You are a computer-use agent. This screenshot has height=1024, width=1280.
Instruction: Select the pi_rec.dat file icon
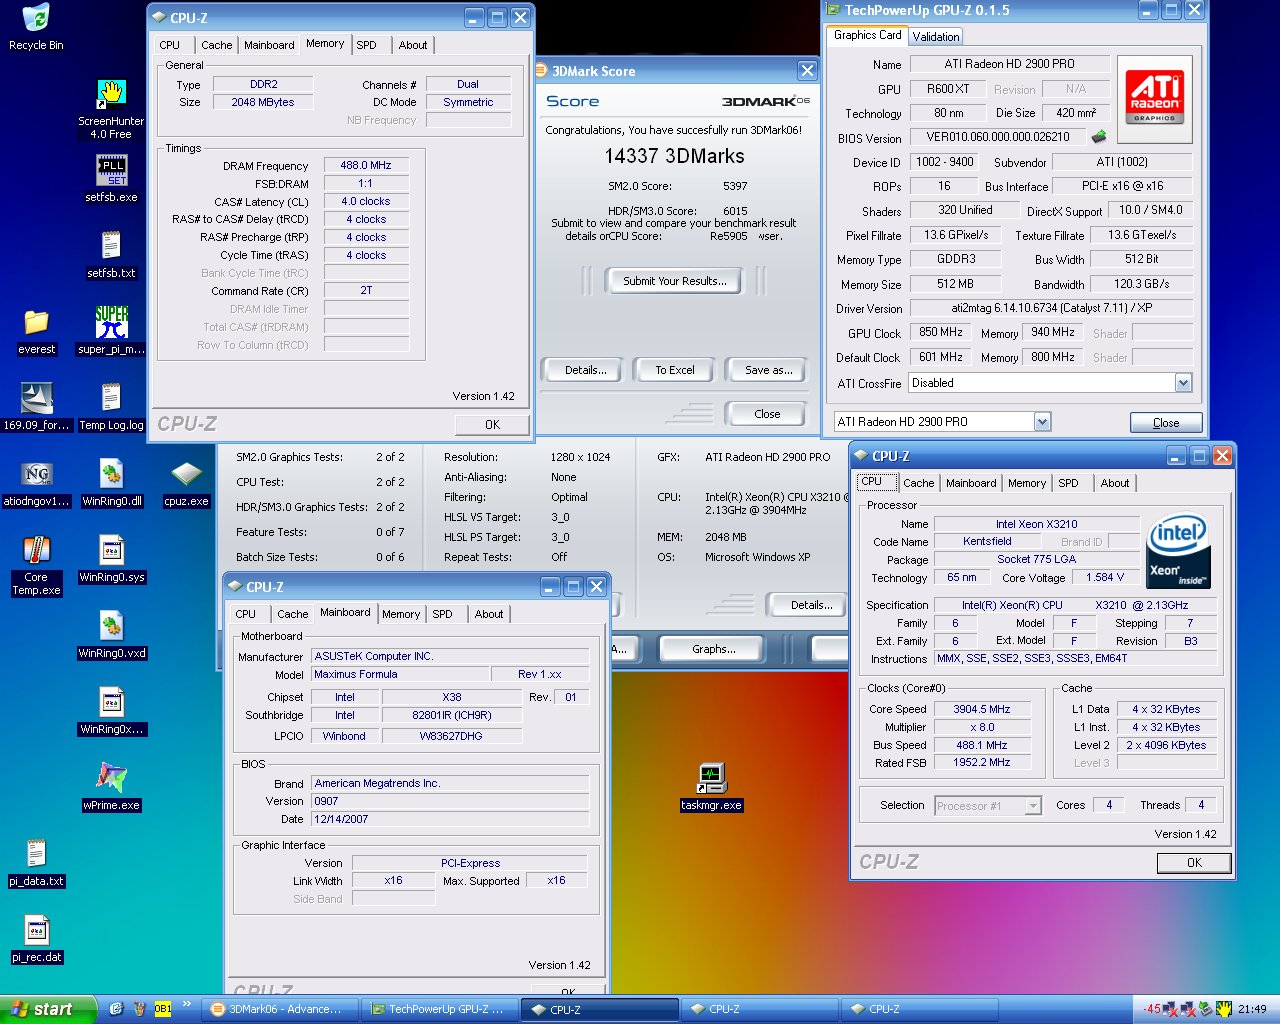pos(36,940)
